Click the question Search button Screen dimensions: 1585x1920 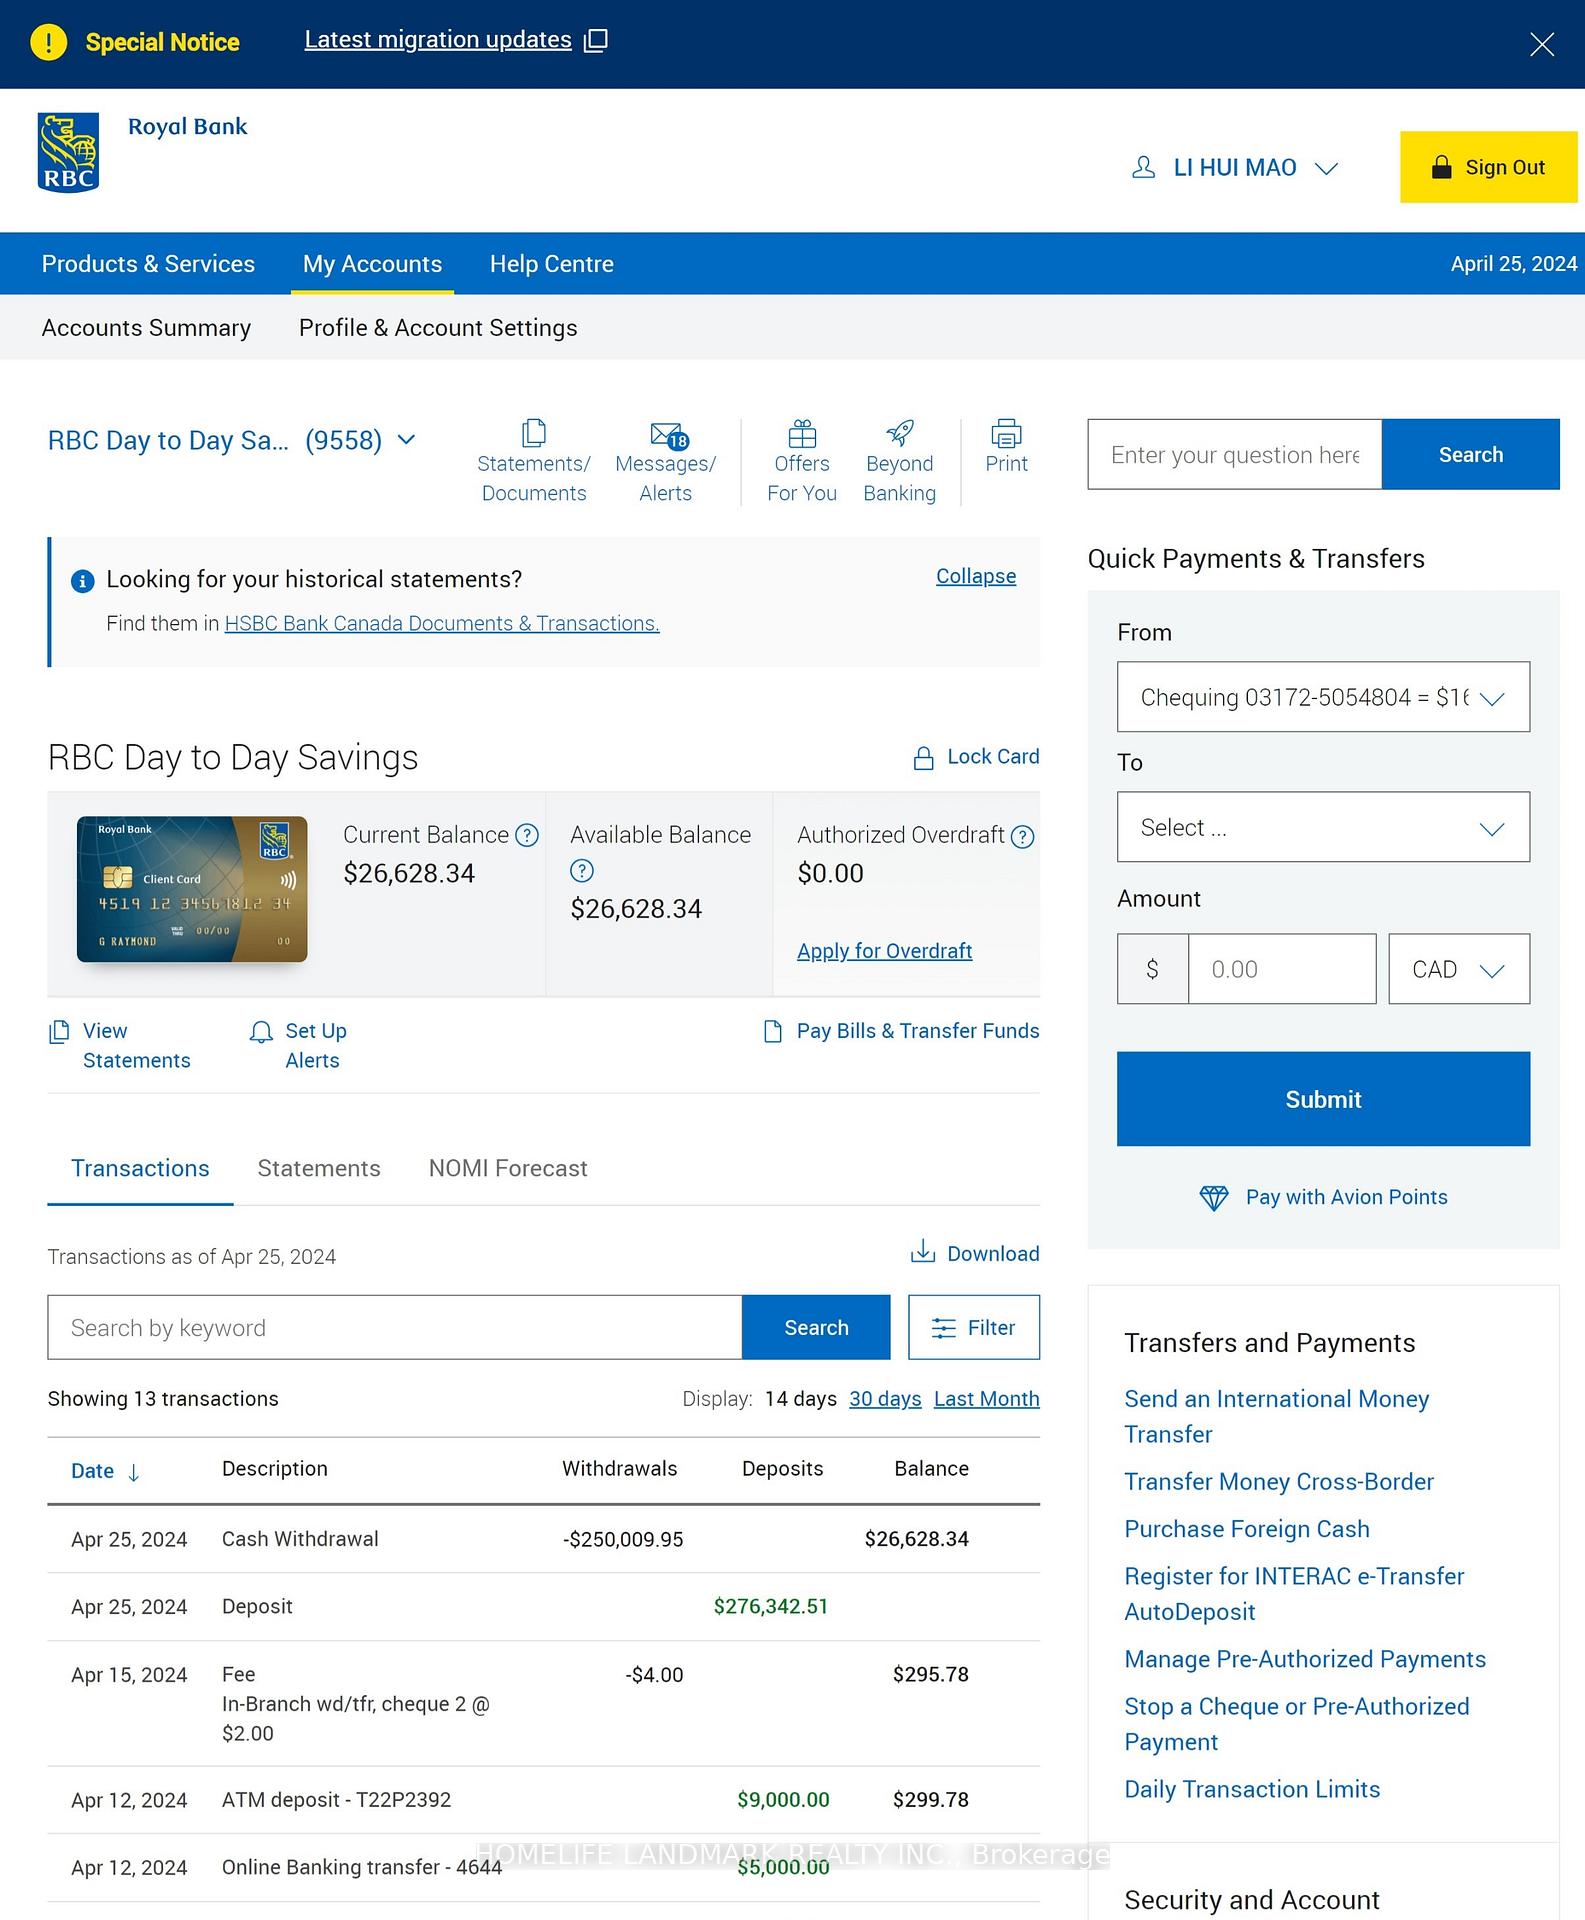pos(1471,454)
